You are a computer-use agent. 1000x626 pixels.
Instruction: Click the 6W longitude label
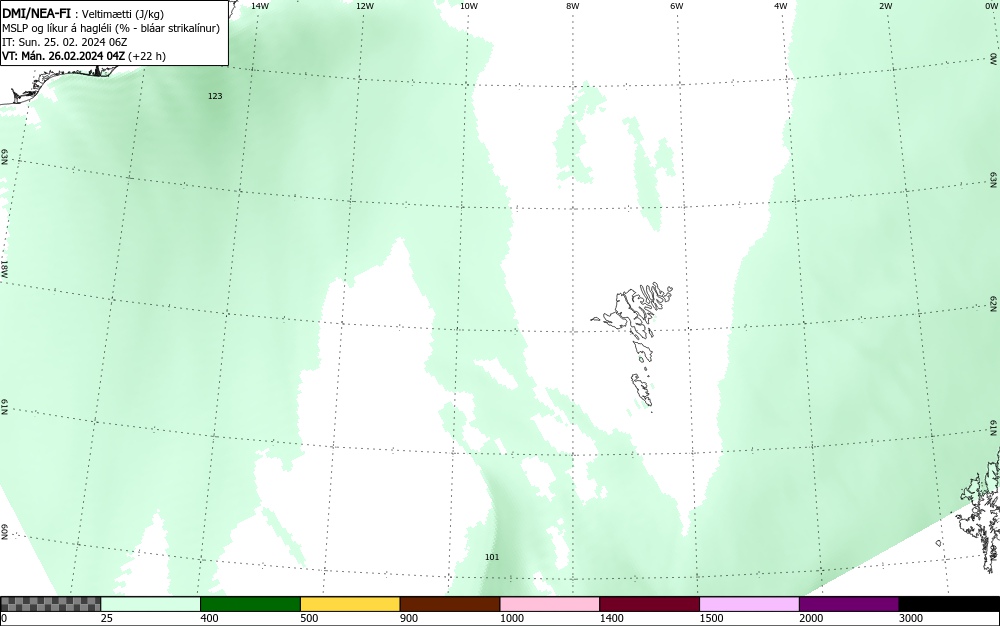coord(677,6)
